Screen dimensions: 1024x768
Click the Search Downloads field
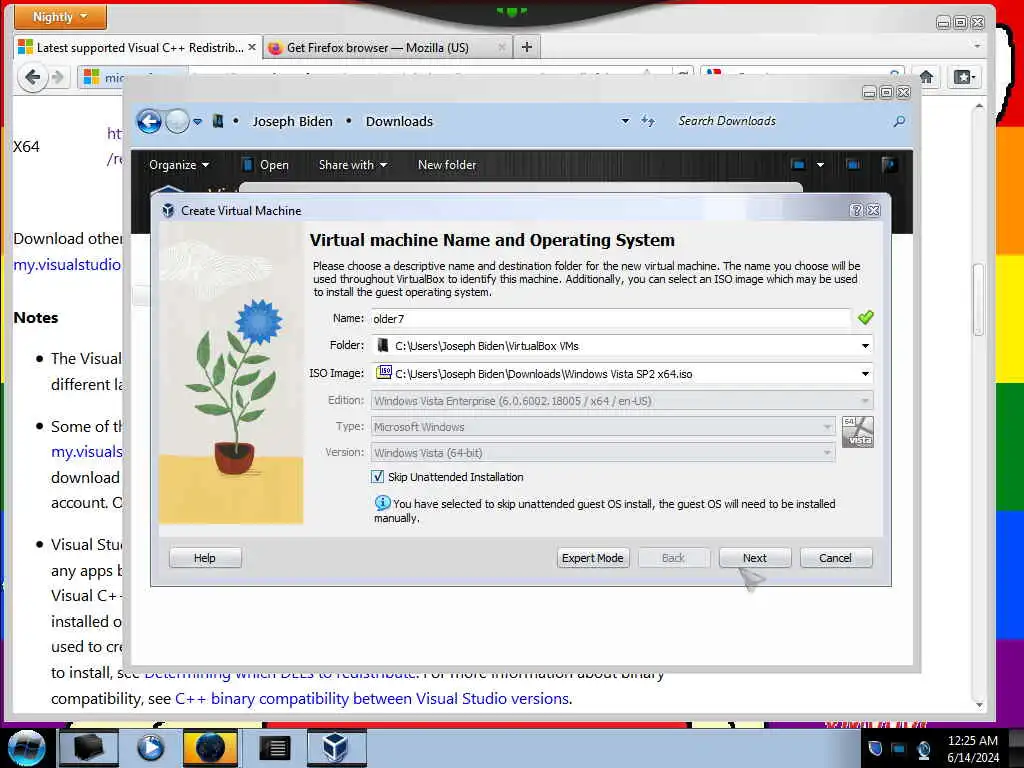click(x=782, y=121)
